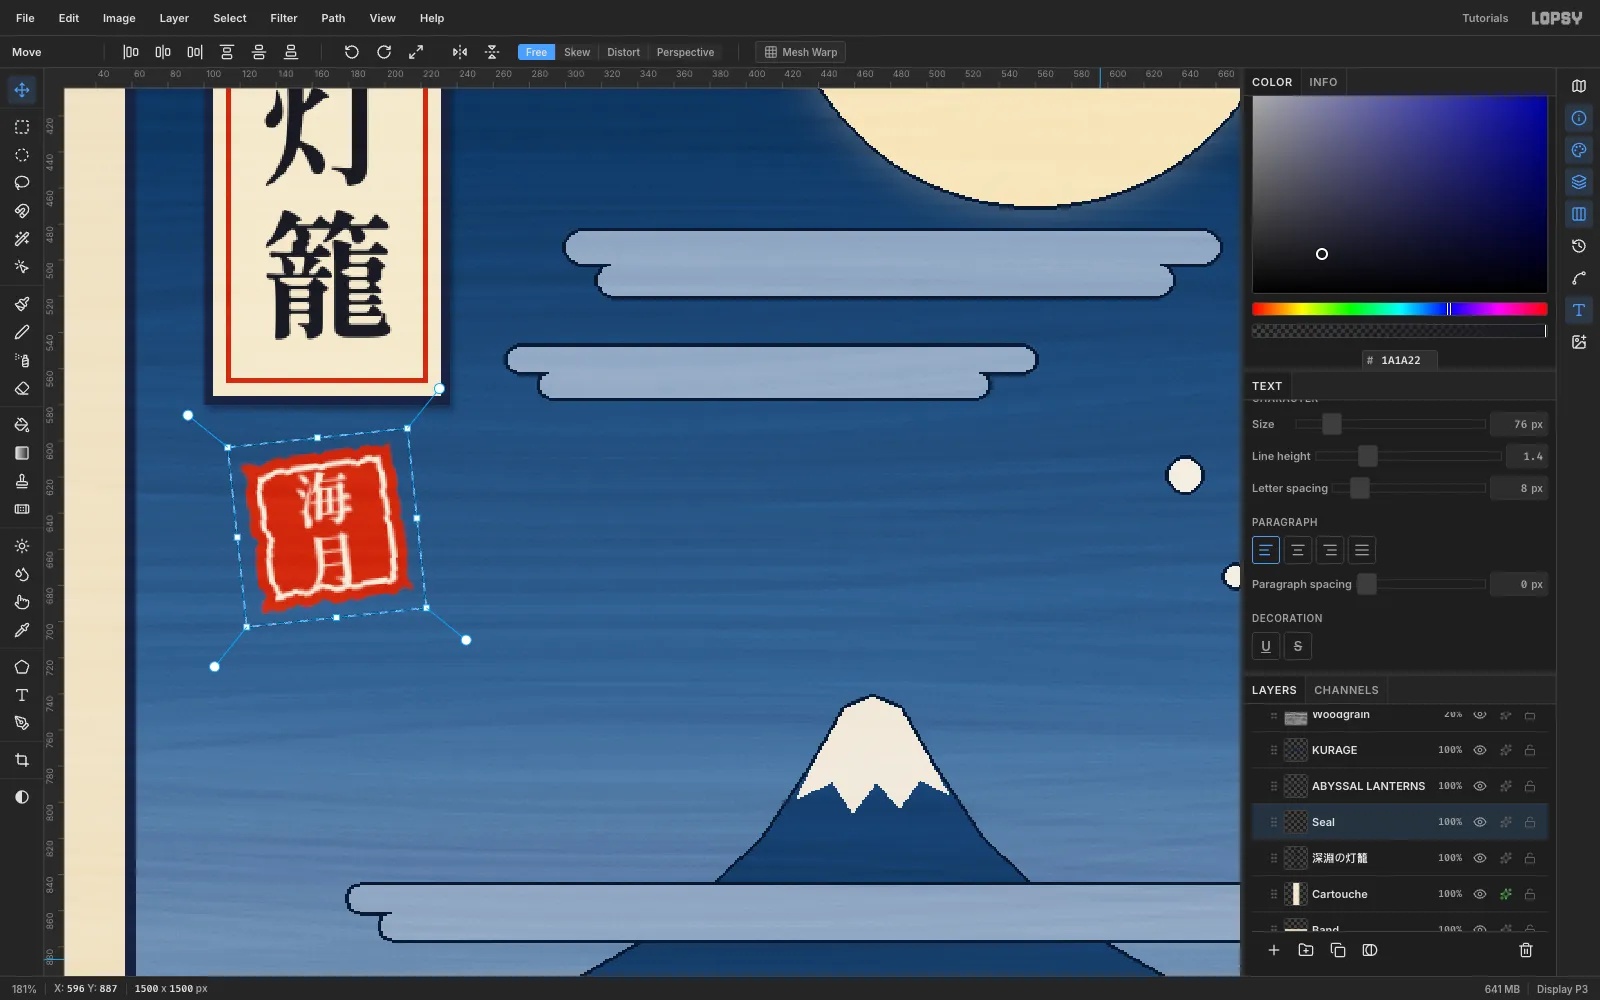The image size is (1600, 1000).
Task: Select the Crop tool
Action: pos(22,760)
